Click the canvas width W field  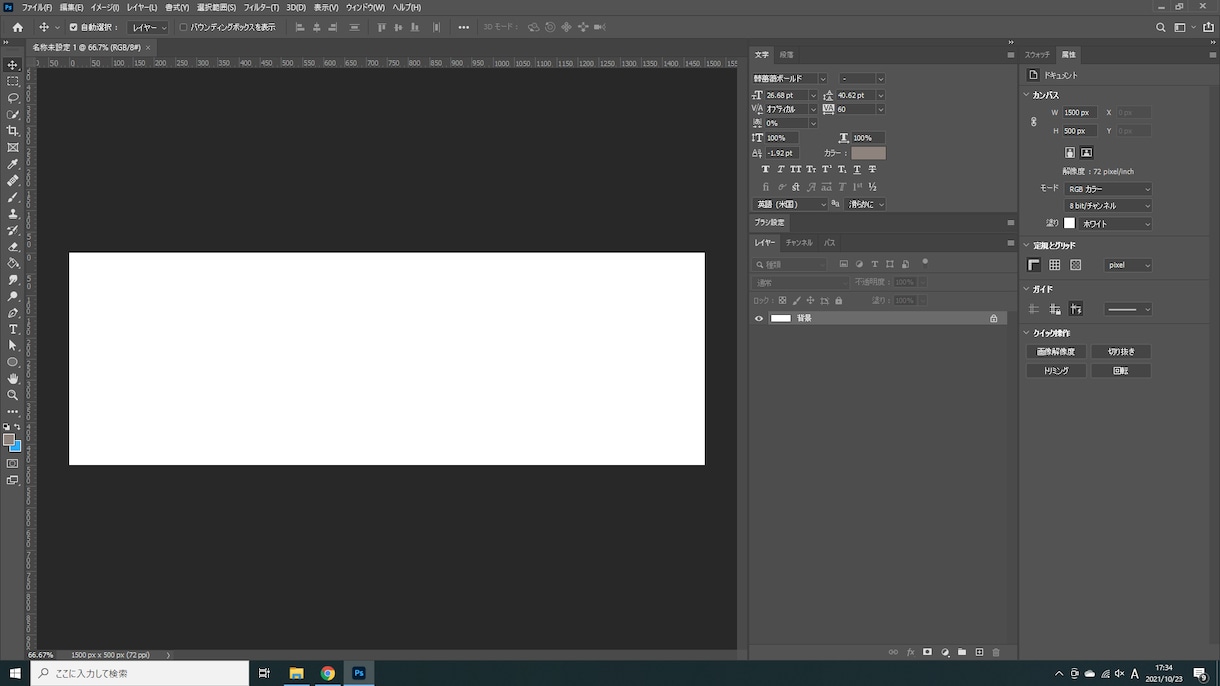[1080, 113]
